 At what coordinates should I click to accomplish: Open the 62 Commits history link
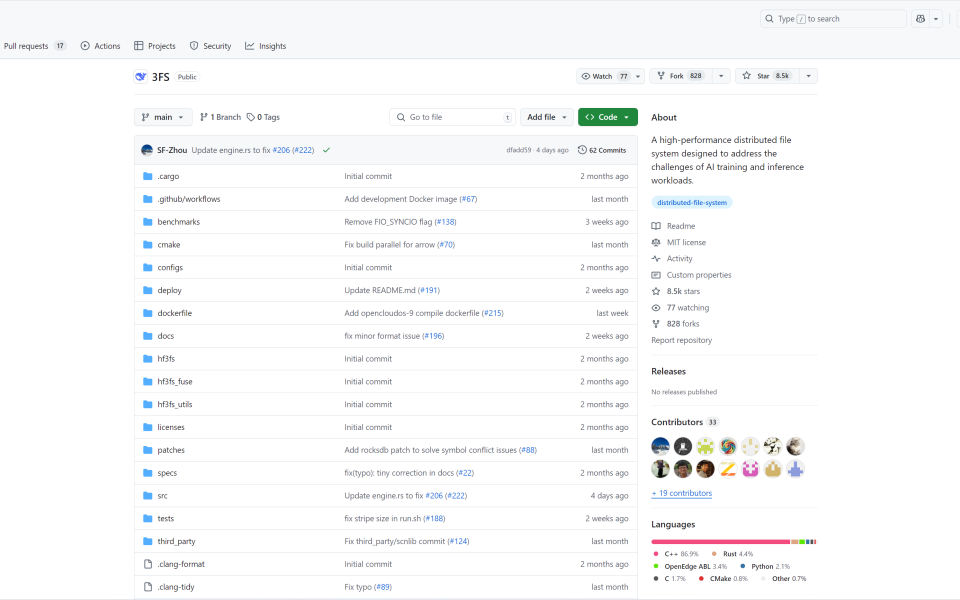[x=602, y=150]
